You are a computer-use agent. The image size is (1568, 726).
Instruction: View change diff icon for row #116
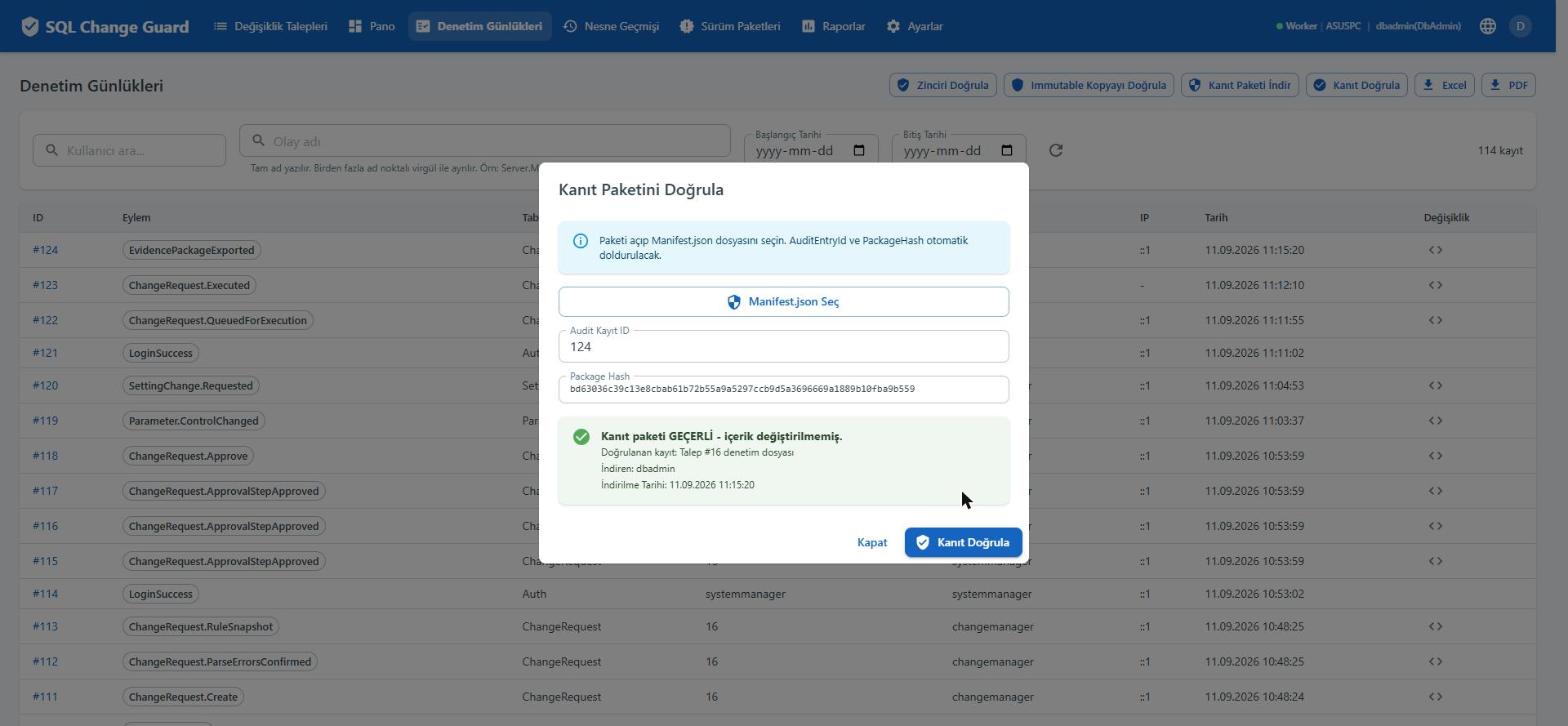pos(1435,526)
